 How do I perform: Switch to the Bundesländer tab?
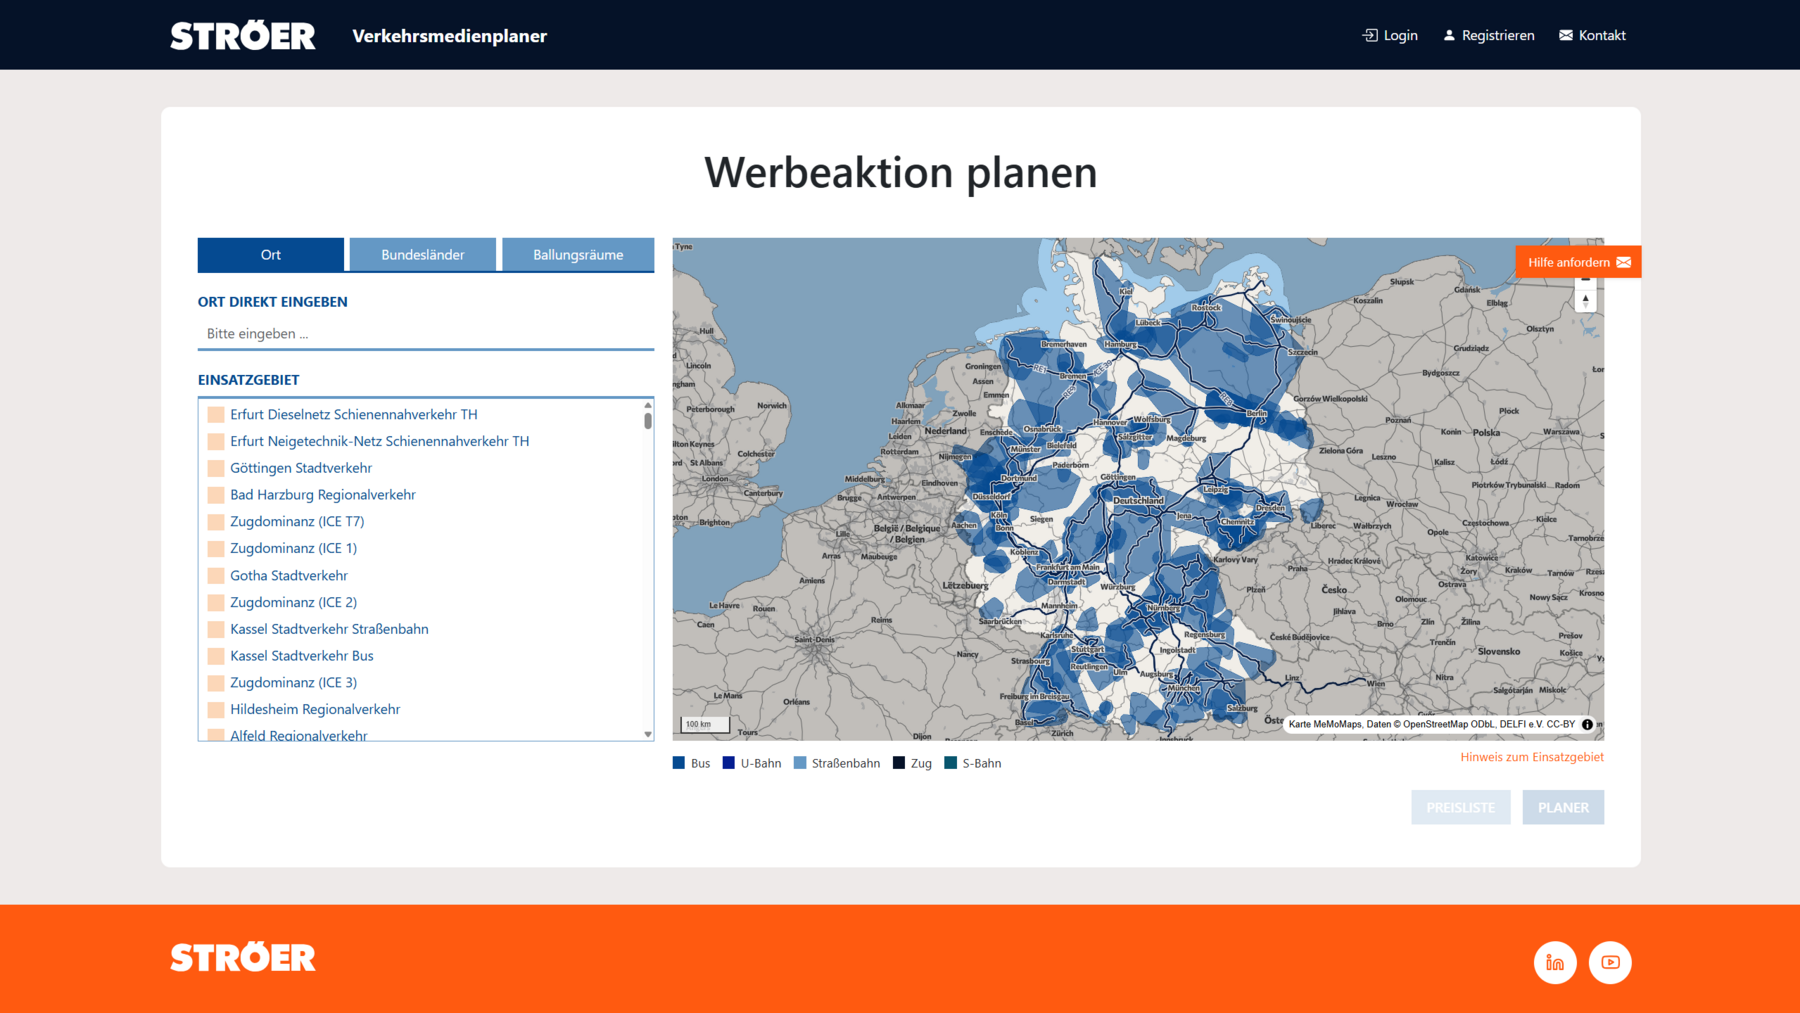[x=422, y=255]
